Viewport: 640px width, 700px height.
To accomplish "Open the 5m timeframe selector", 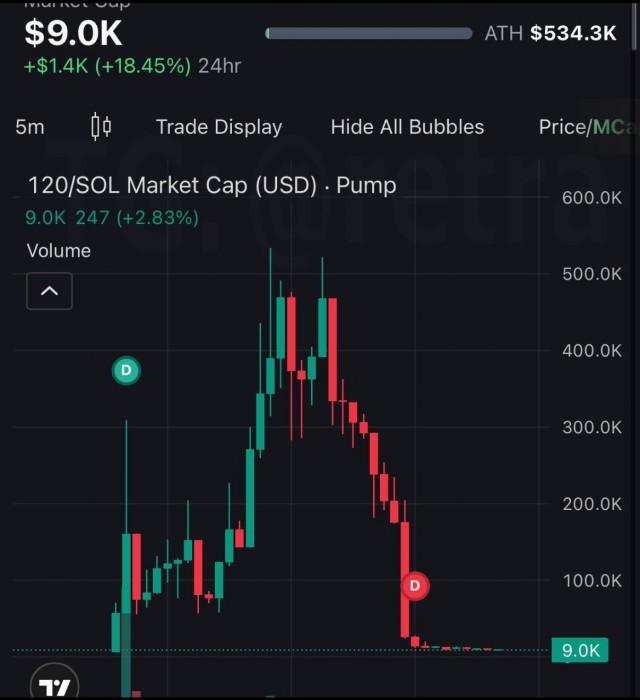I will 30,127.
